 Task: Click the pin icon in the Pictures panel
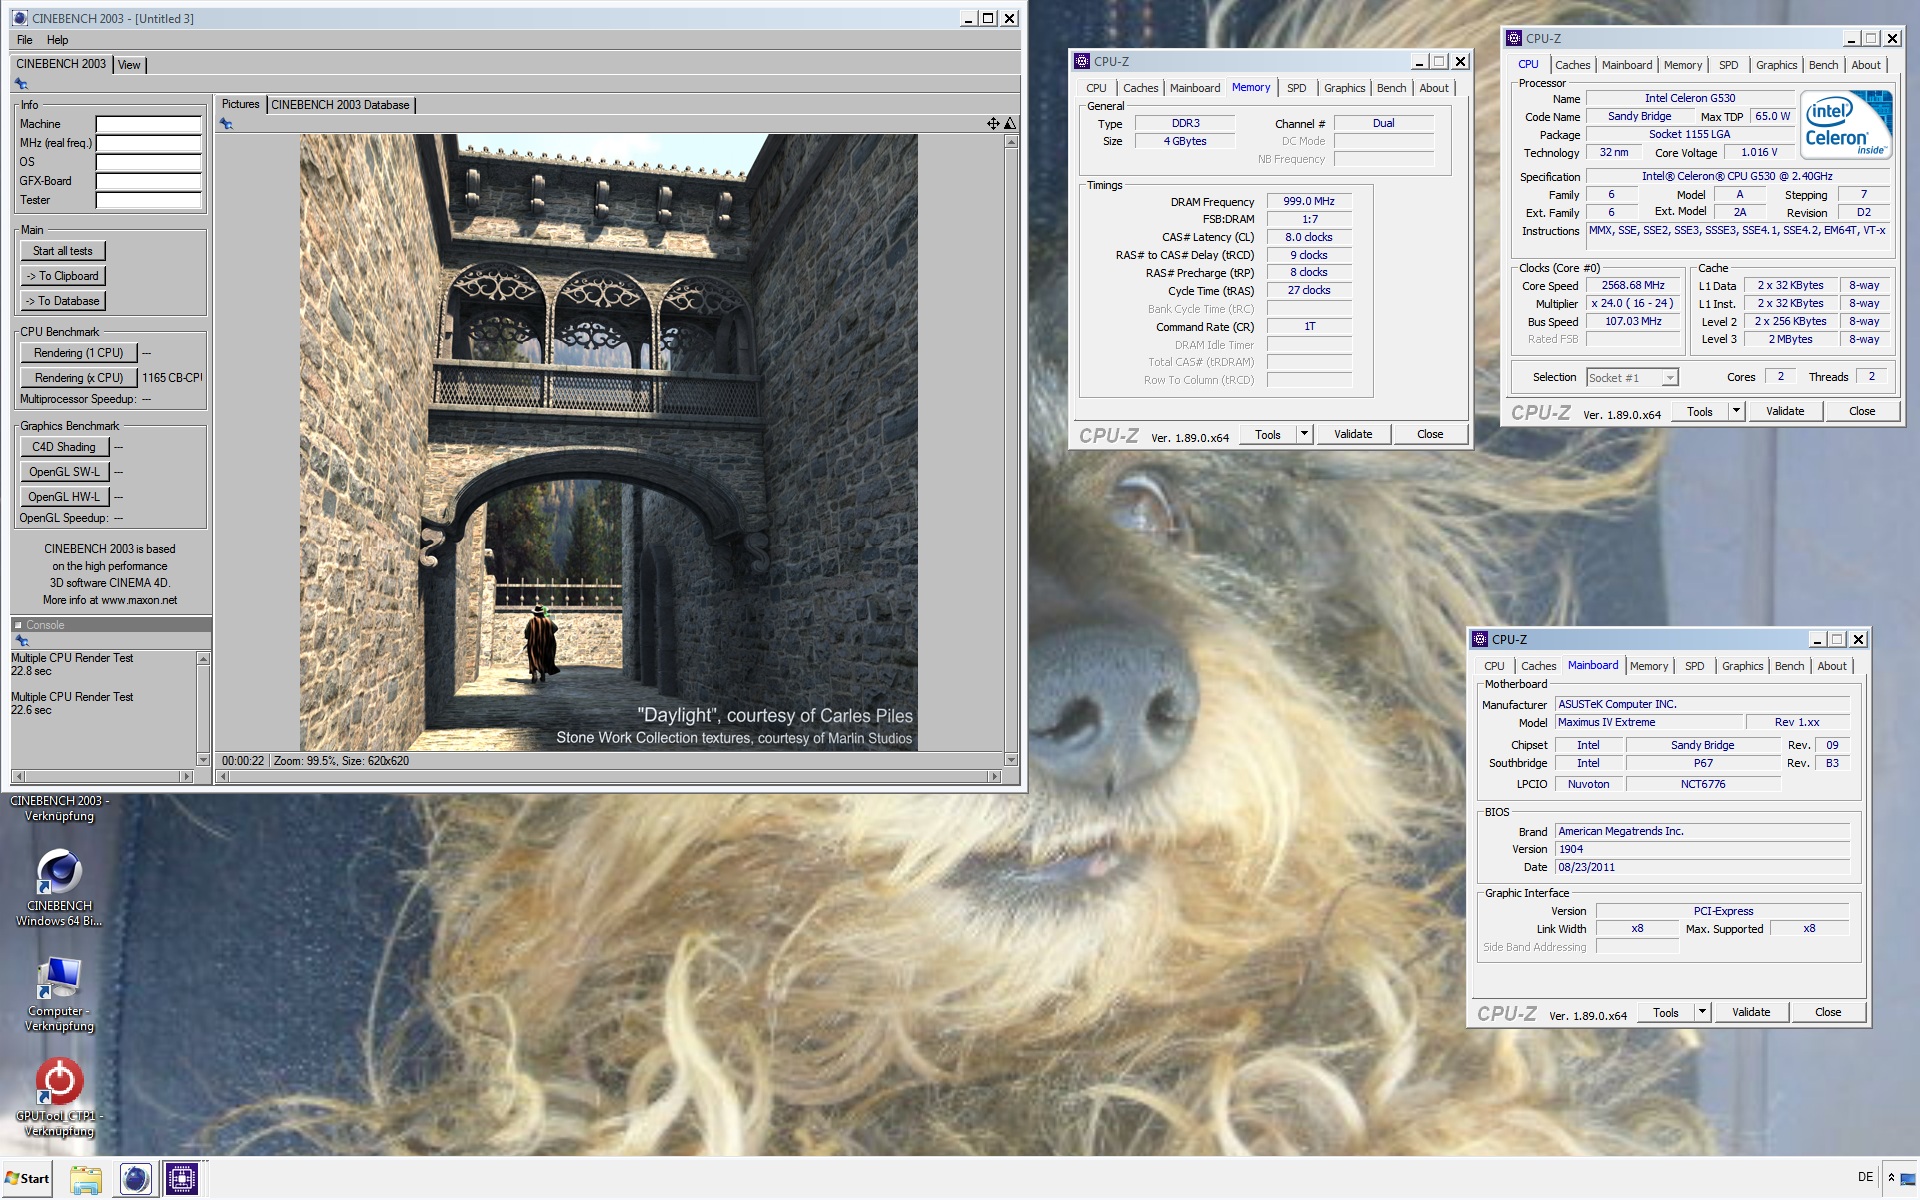(227, 124)
